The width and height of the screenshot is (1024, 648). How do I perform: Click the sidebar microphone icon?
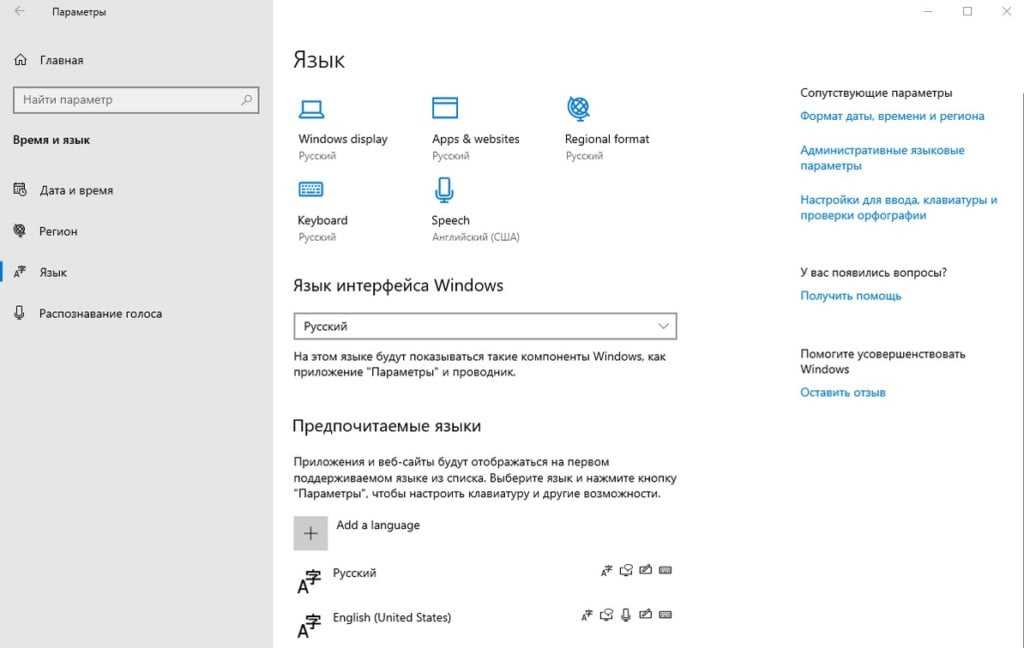(x=20, y=313)
